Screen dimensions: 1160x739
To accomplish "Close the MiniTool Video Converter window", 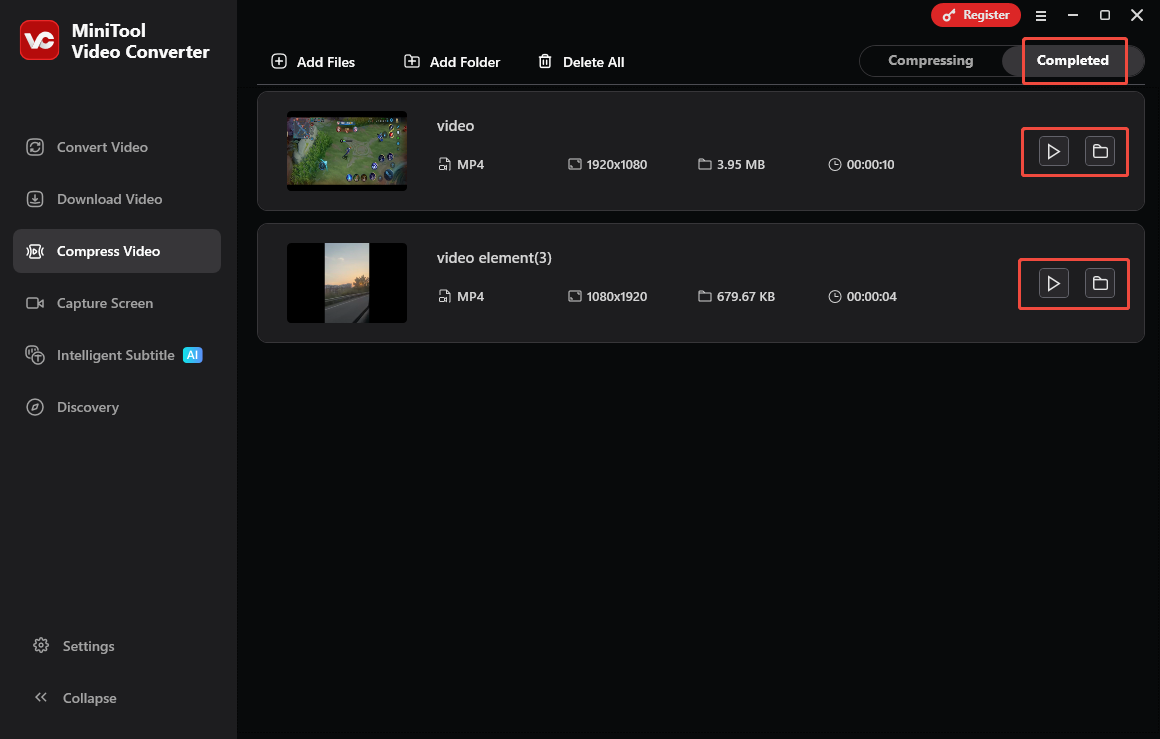I will click(x=1137, y=16).
